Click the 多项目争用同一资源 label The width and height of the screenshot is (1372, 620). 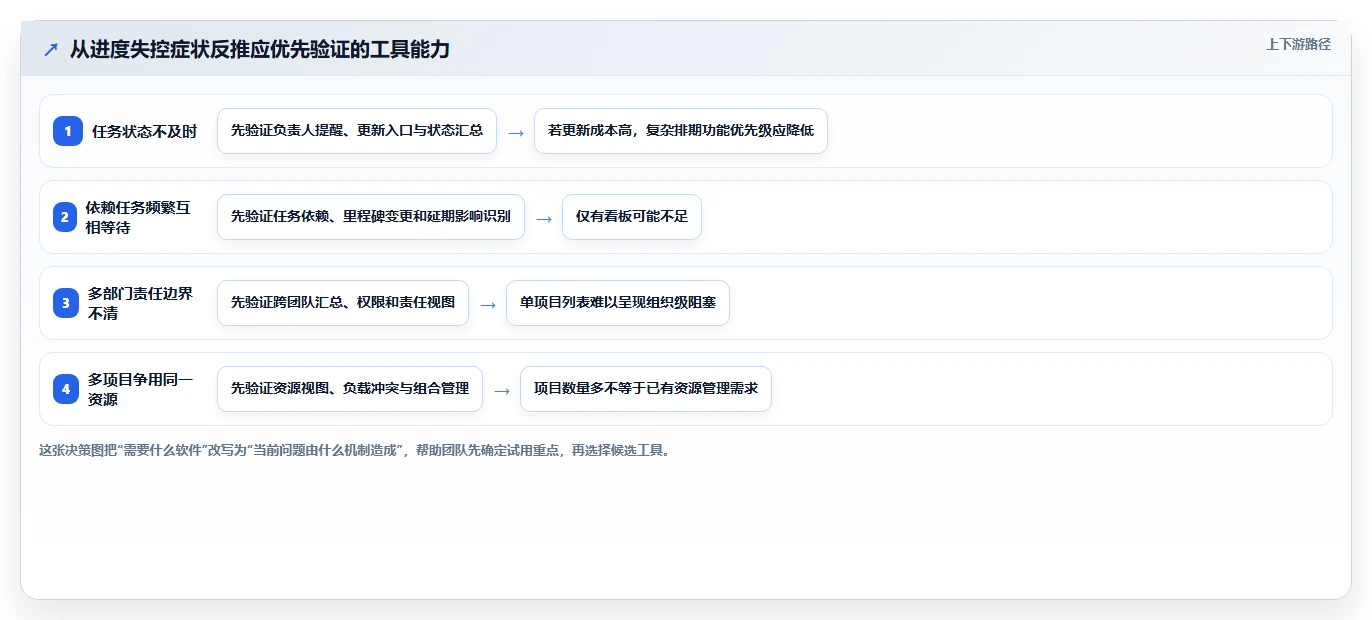pyautogui.click(x=140, y=389)
